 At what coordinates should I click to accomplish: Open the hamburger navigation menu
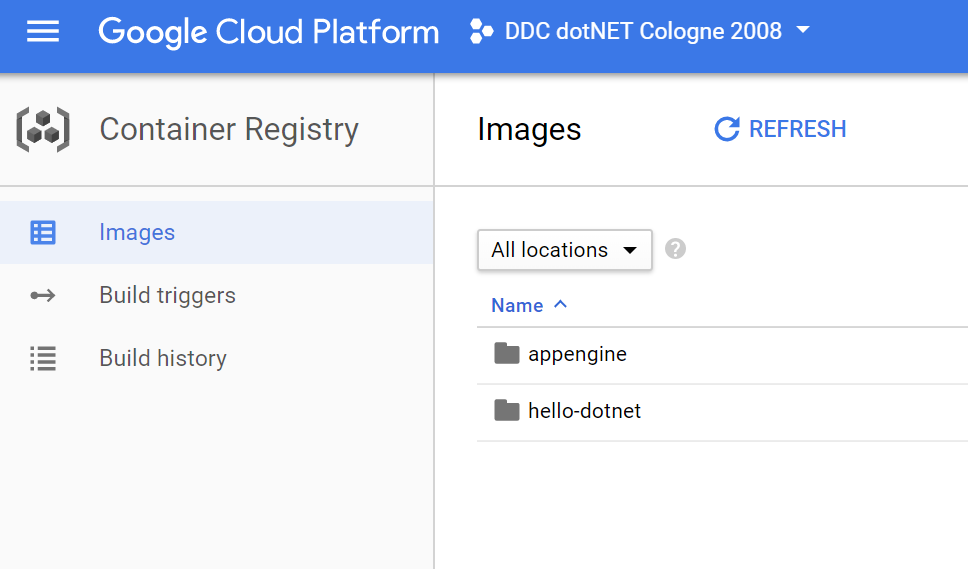pos(43,32)
